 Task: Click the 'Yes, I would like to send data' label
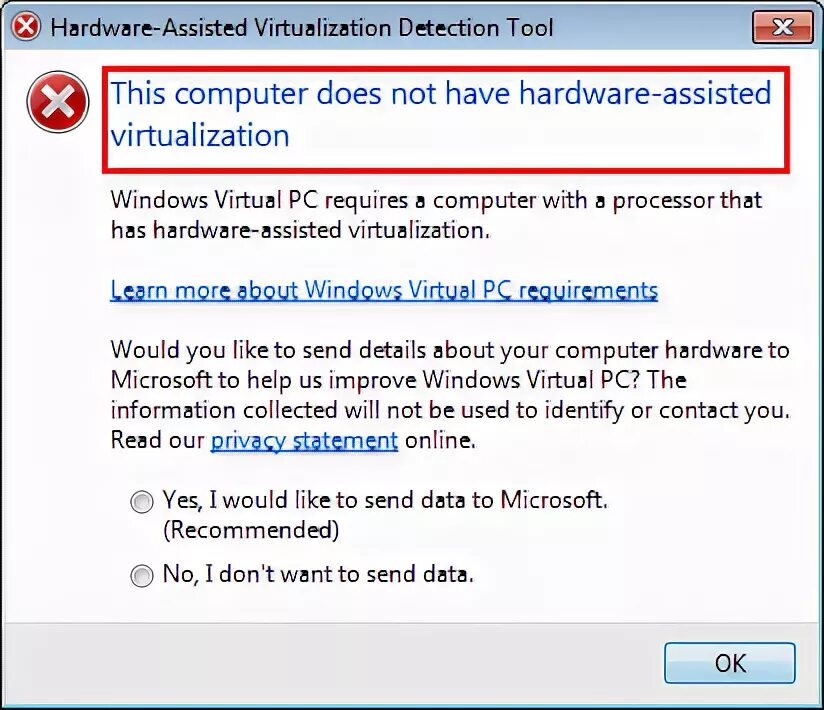tap(385, 500)
